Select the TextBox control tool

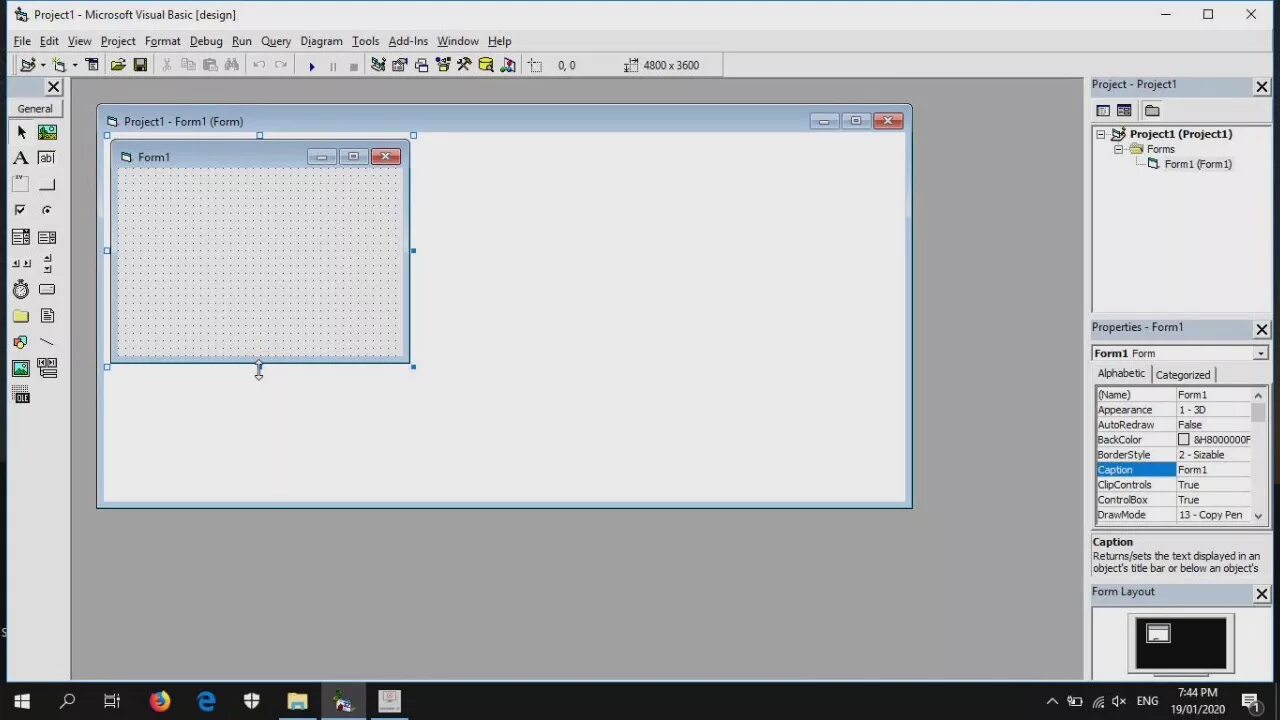[47, 158]
